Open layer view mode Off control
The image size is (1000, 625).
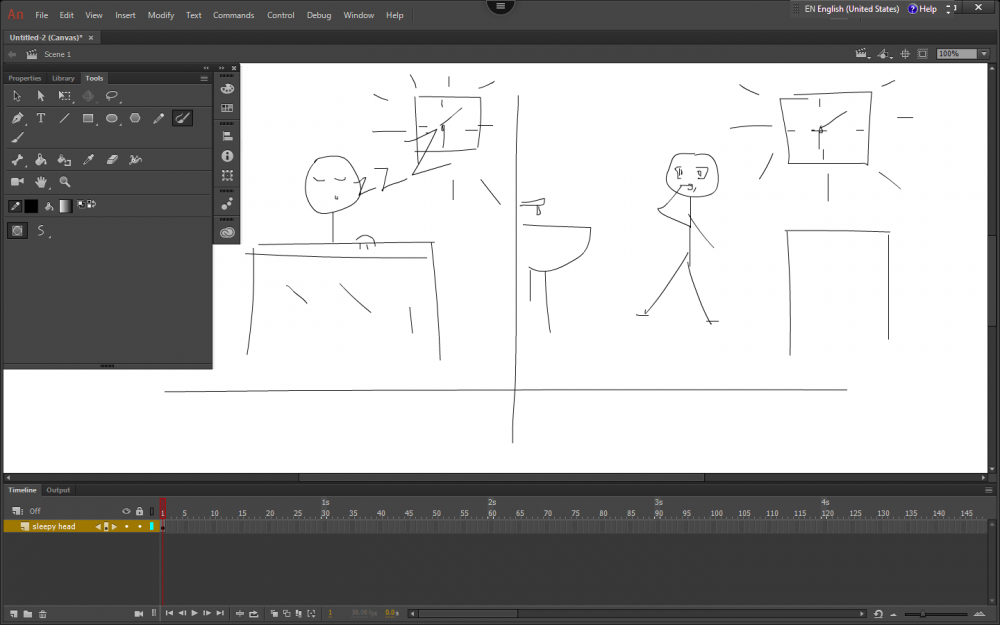[27, 511]
